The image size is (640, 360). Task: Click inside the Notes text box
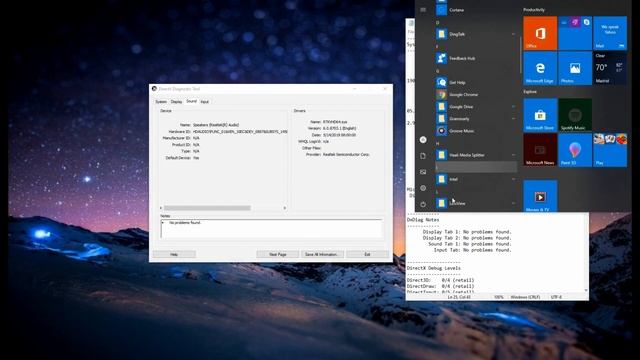click(271, 229)
